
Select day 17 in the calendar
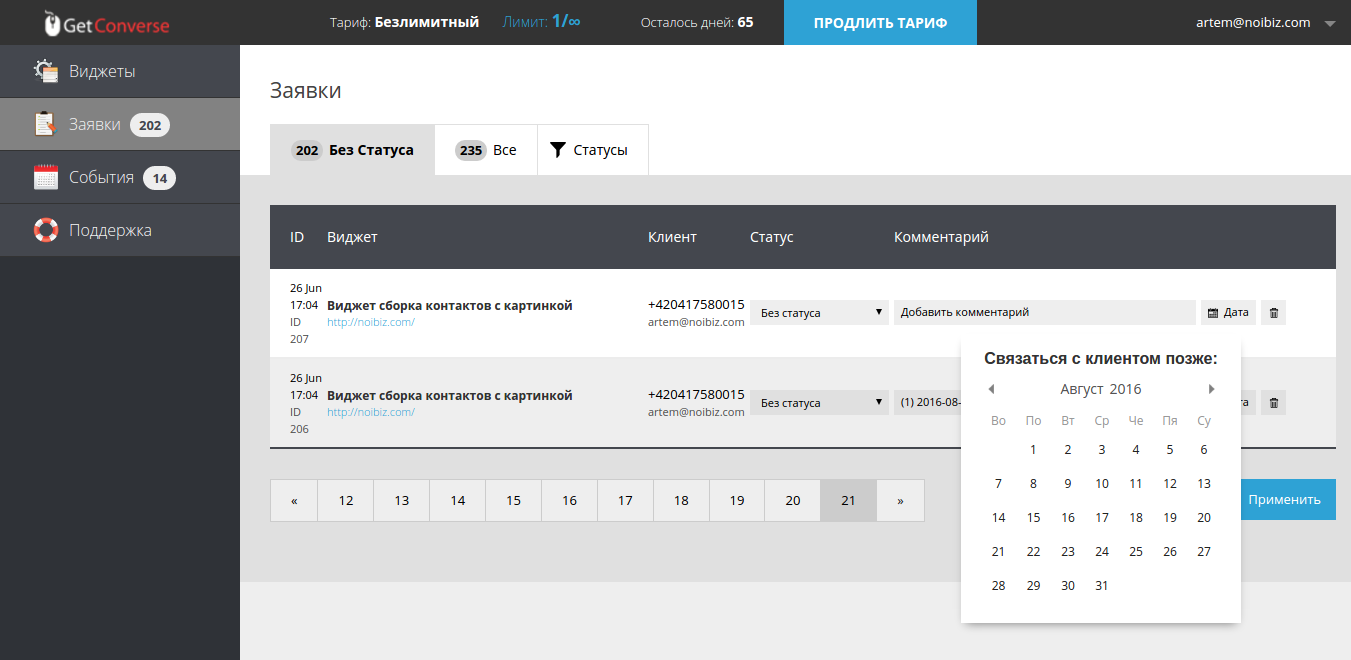point(1102,518)
